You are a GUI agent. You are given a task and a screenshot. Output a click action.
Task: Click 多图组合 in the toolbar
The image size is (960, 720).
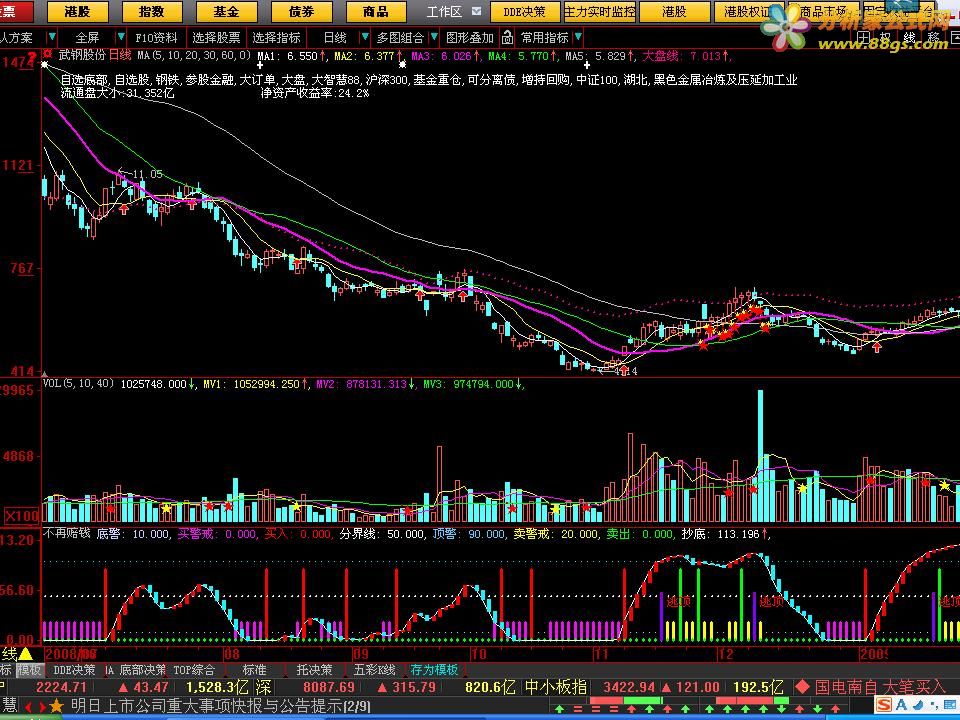coord(400,37)
